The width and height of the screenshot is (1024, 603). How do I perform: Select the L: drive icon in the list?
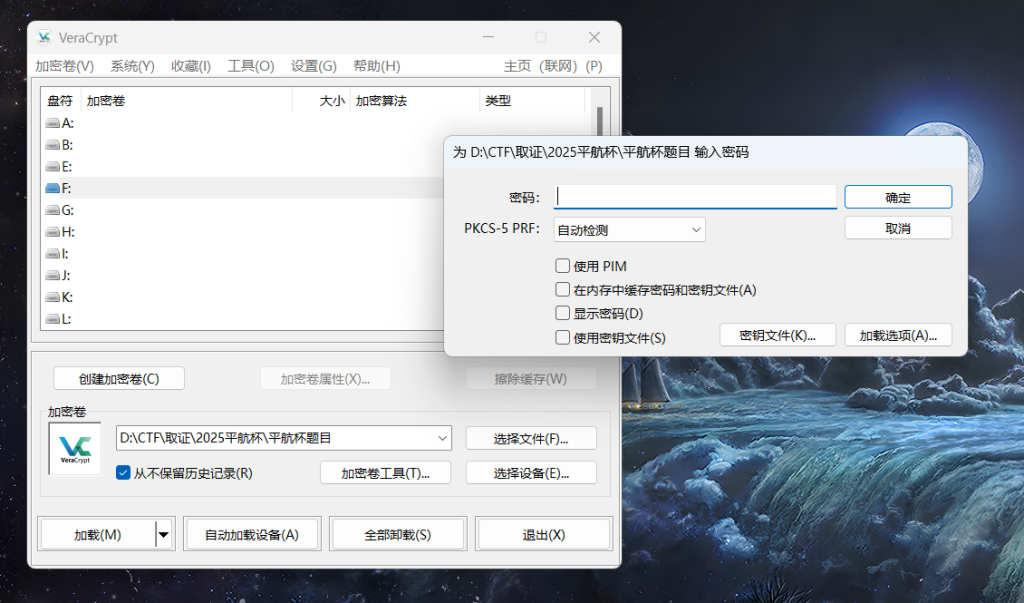(x=53, y=319)
